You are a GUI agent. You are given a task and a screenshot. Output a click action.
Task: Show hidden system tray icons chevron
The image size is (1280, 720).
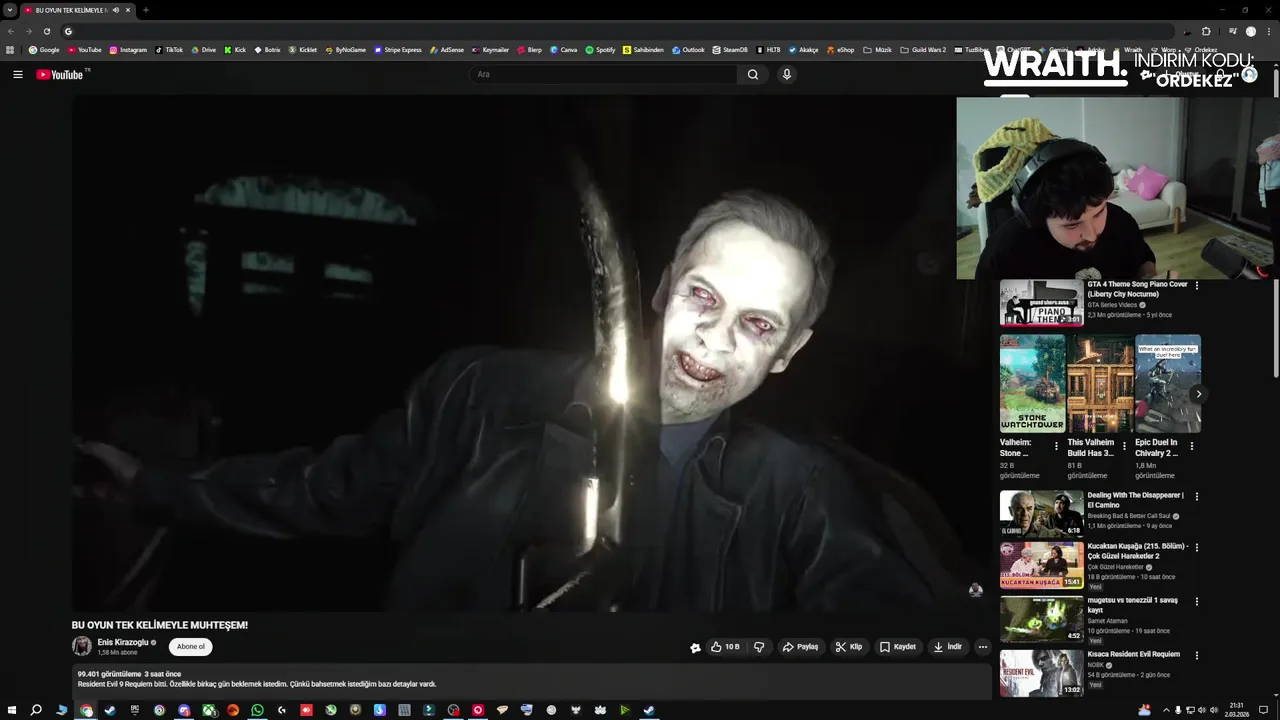tap(1166, 710)
